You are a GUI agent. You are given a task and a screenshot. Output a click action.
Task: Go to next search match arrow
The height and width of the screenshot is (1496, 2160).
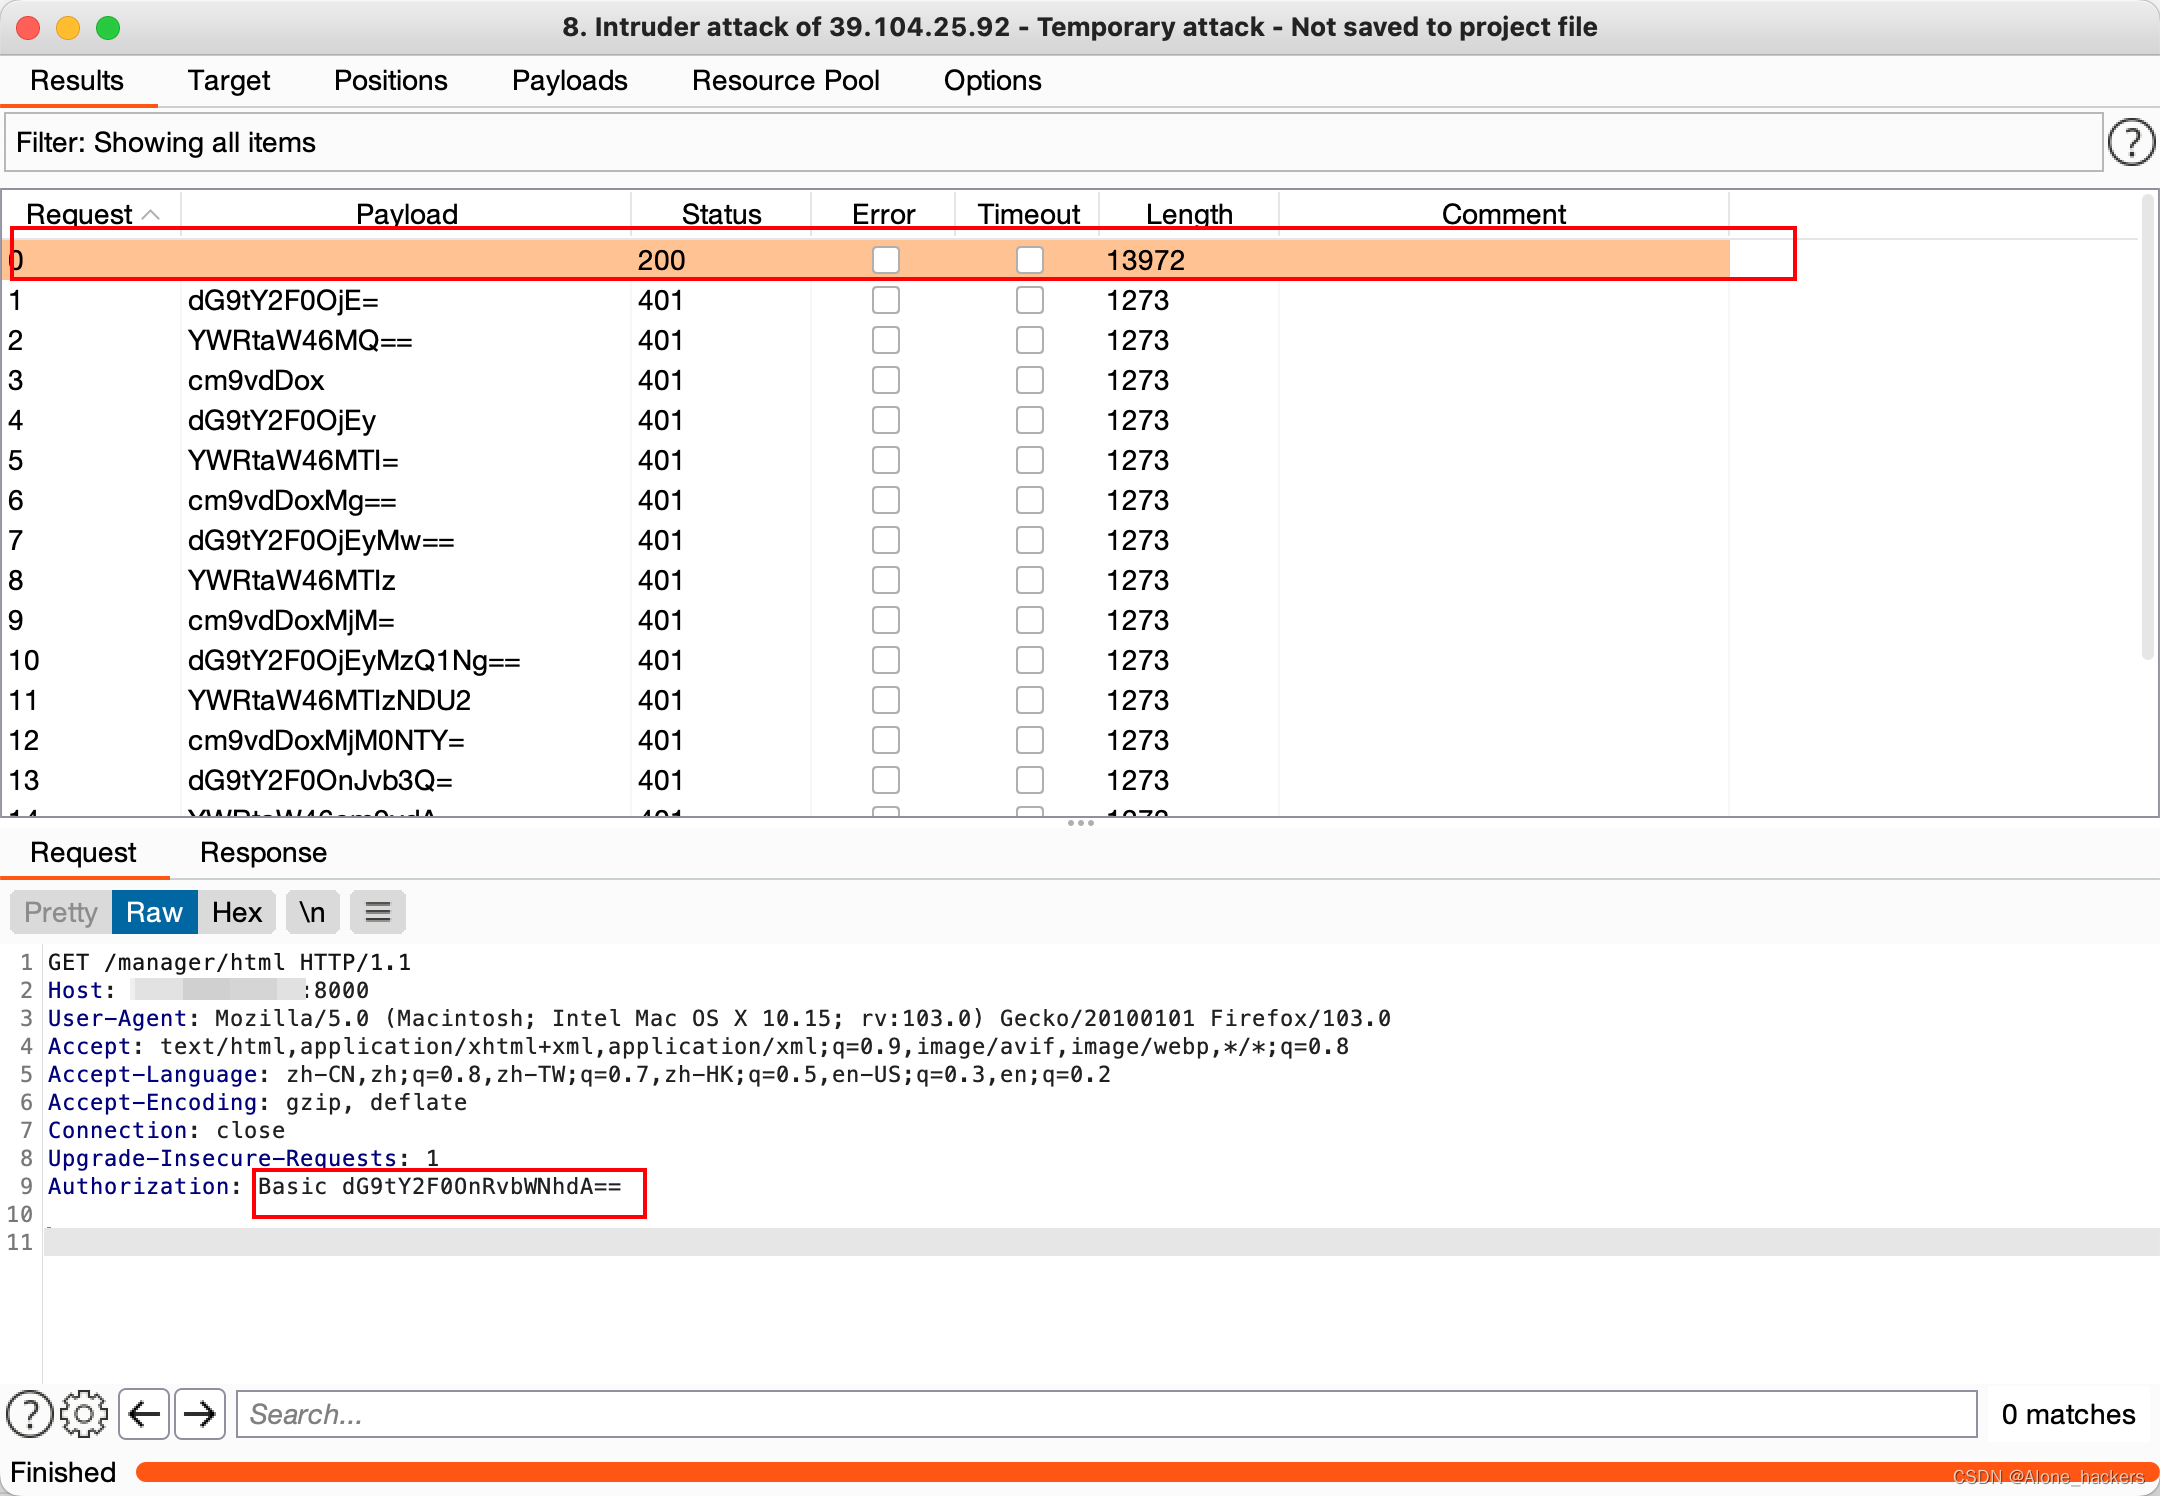(x=200, y=1414)
